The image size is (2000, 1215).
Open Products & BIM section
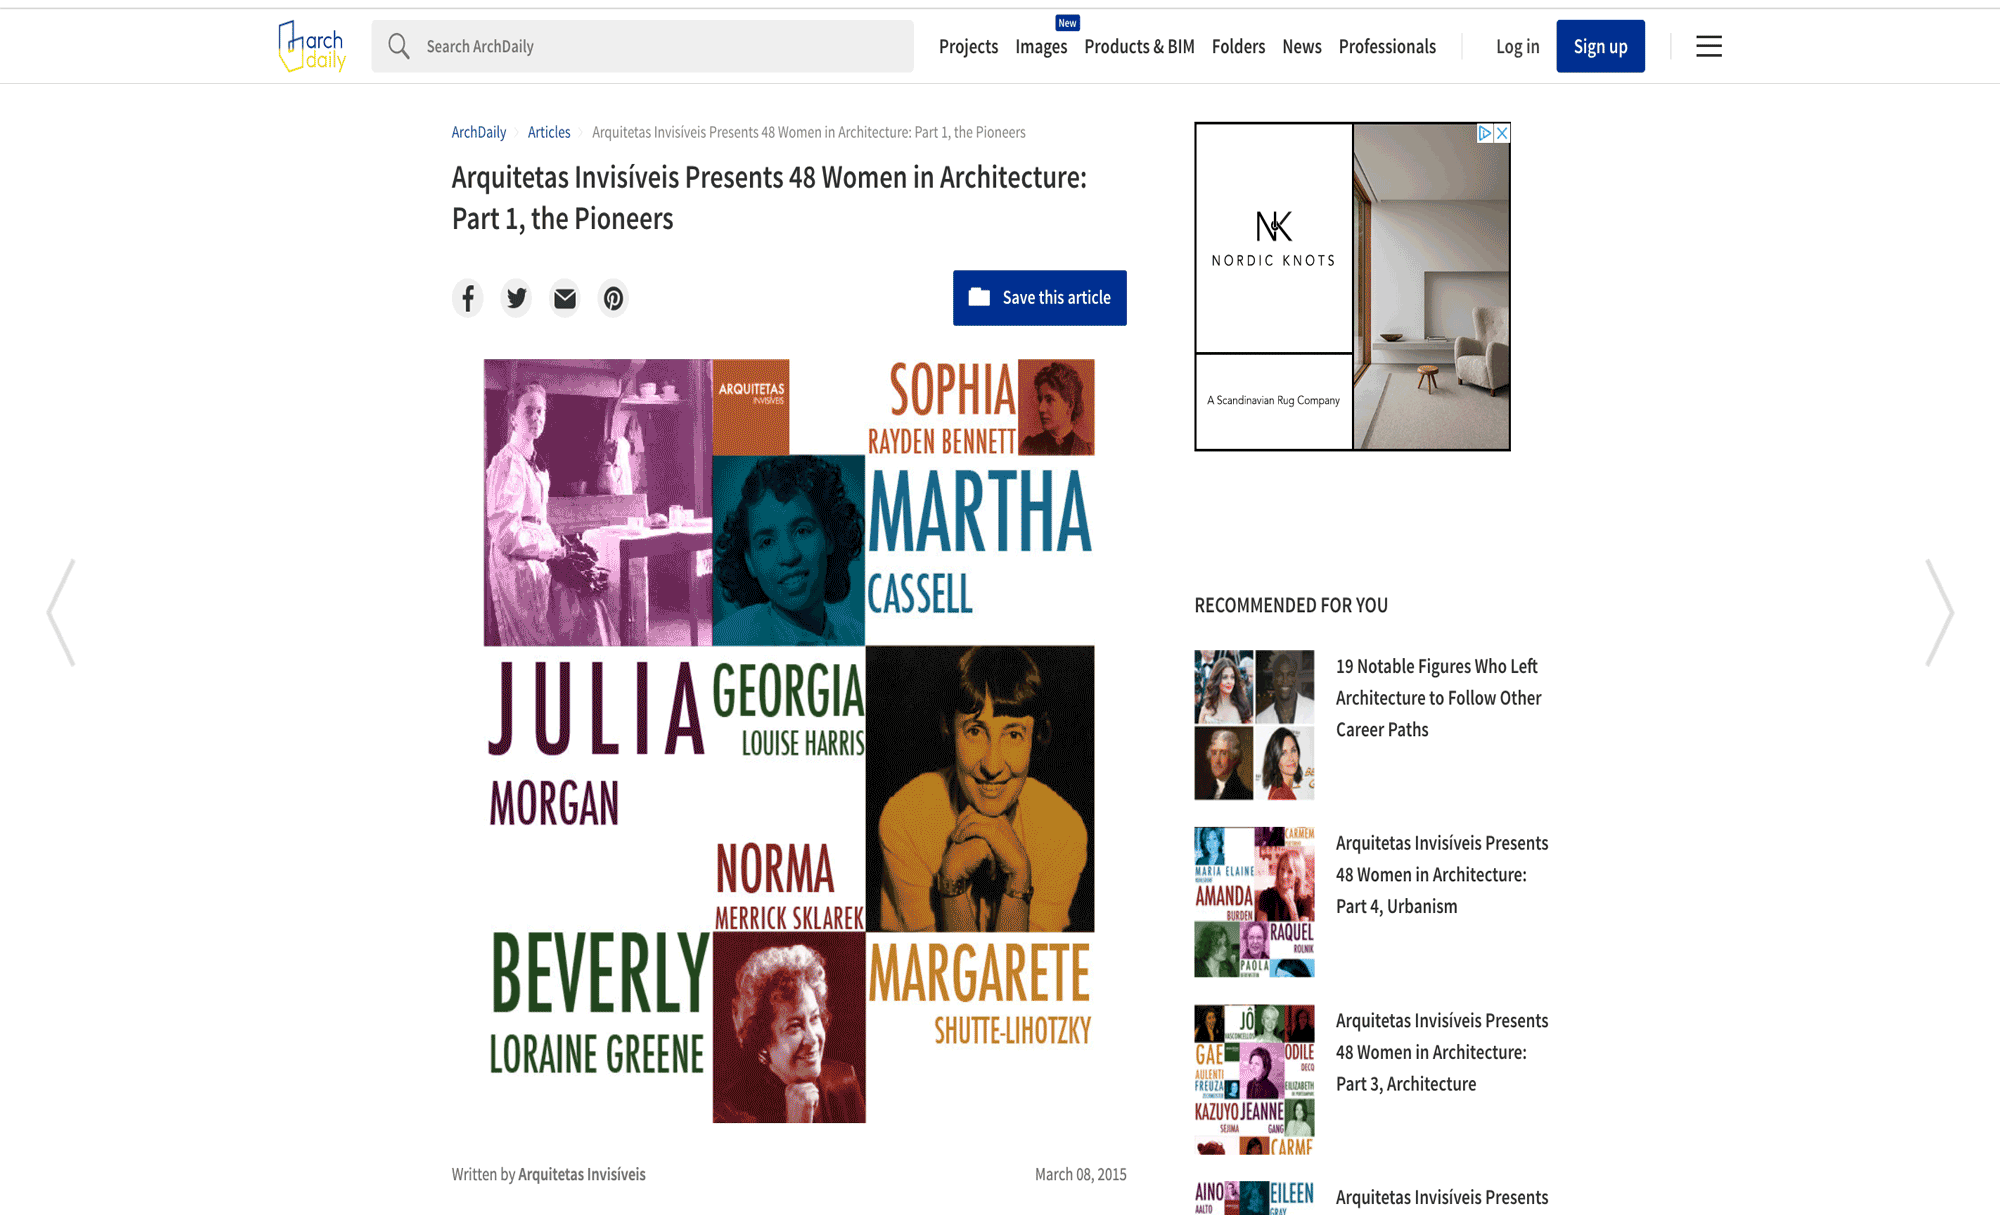pos(1139,46)
